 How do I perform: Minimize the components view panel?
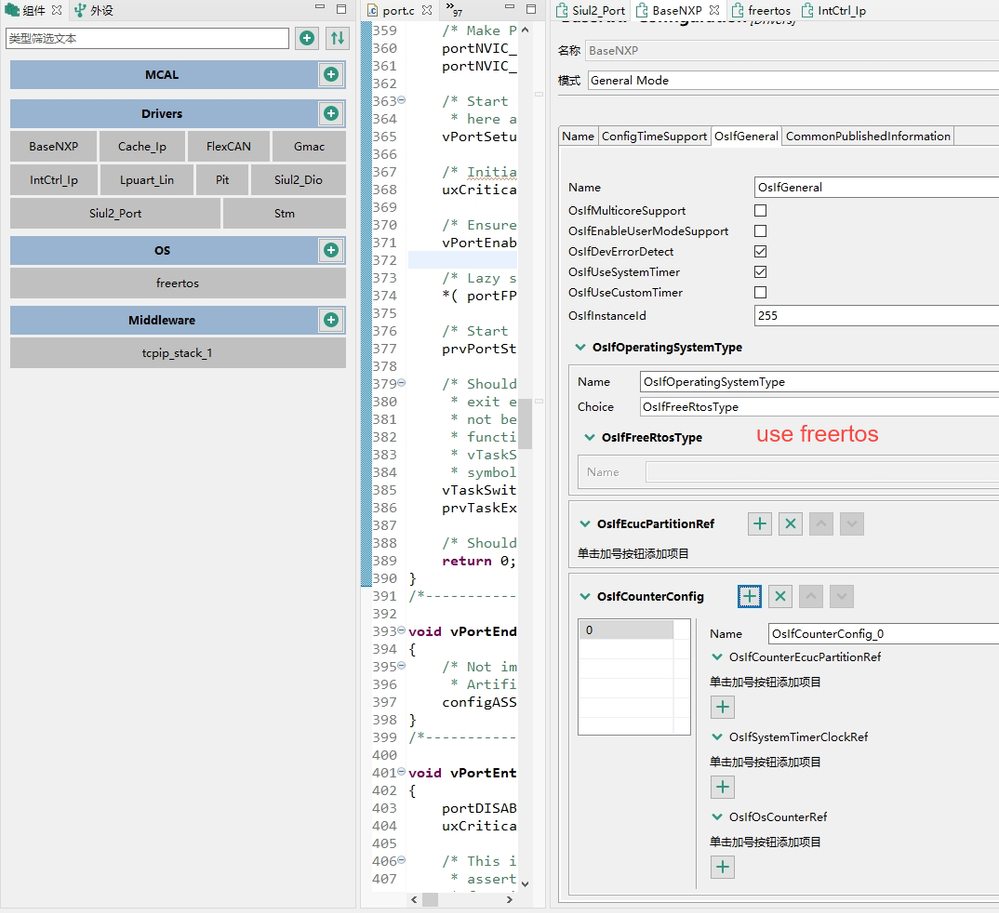pyautogui.click(x=320, y=8)
